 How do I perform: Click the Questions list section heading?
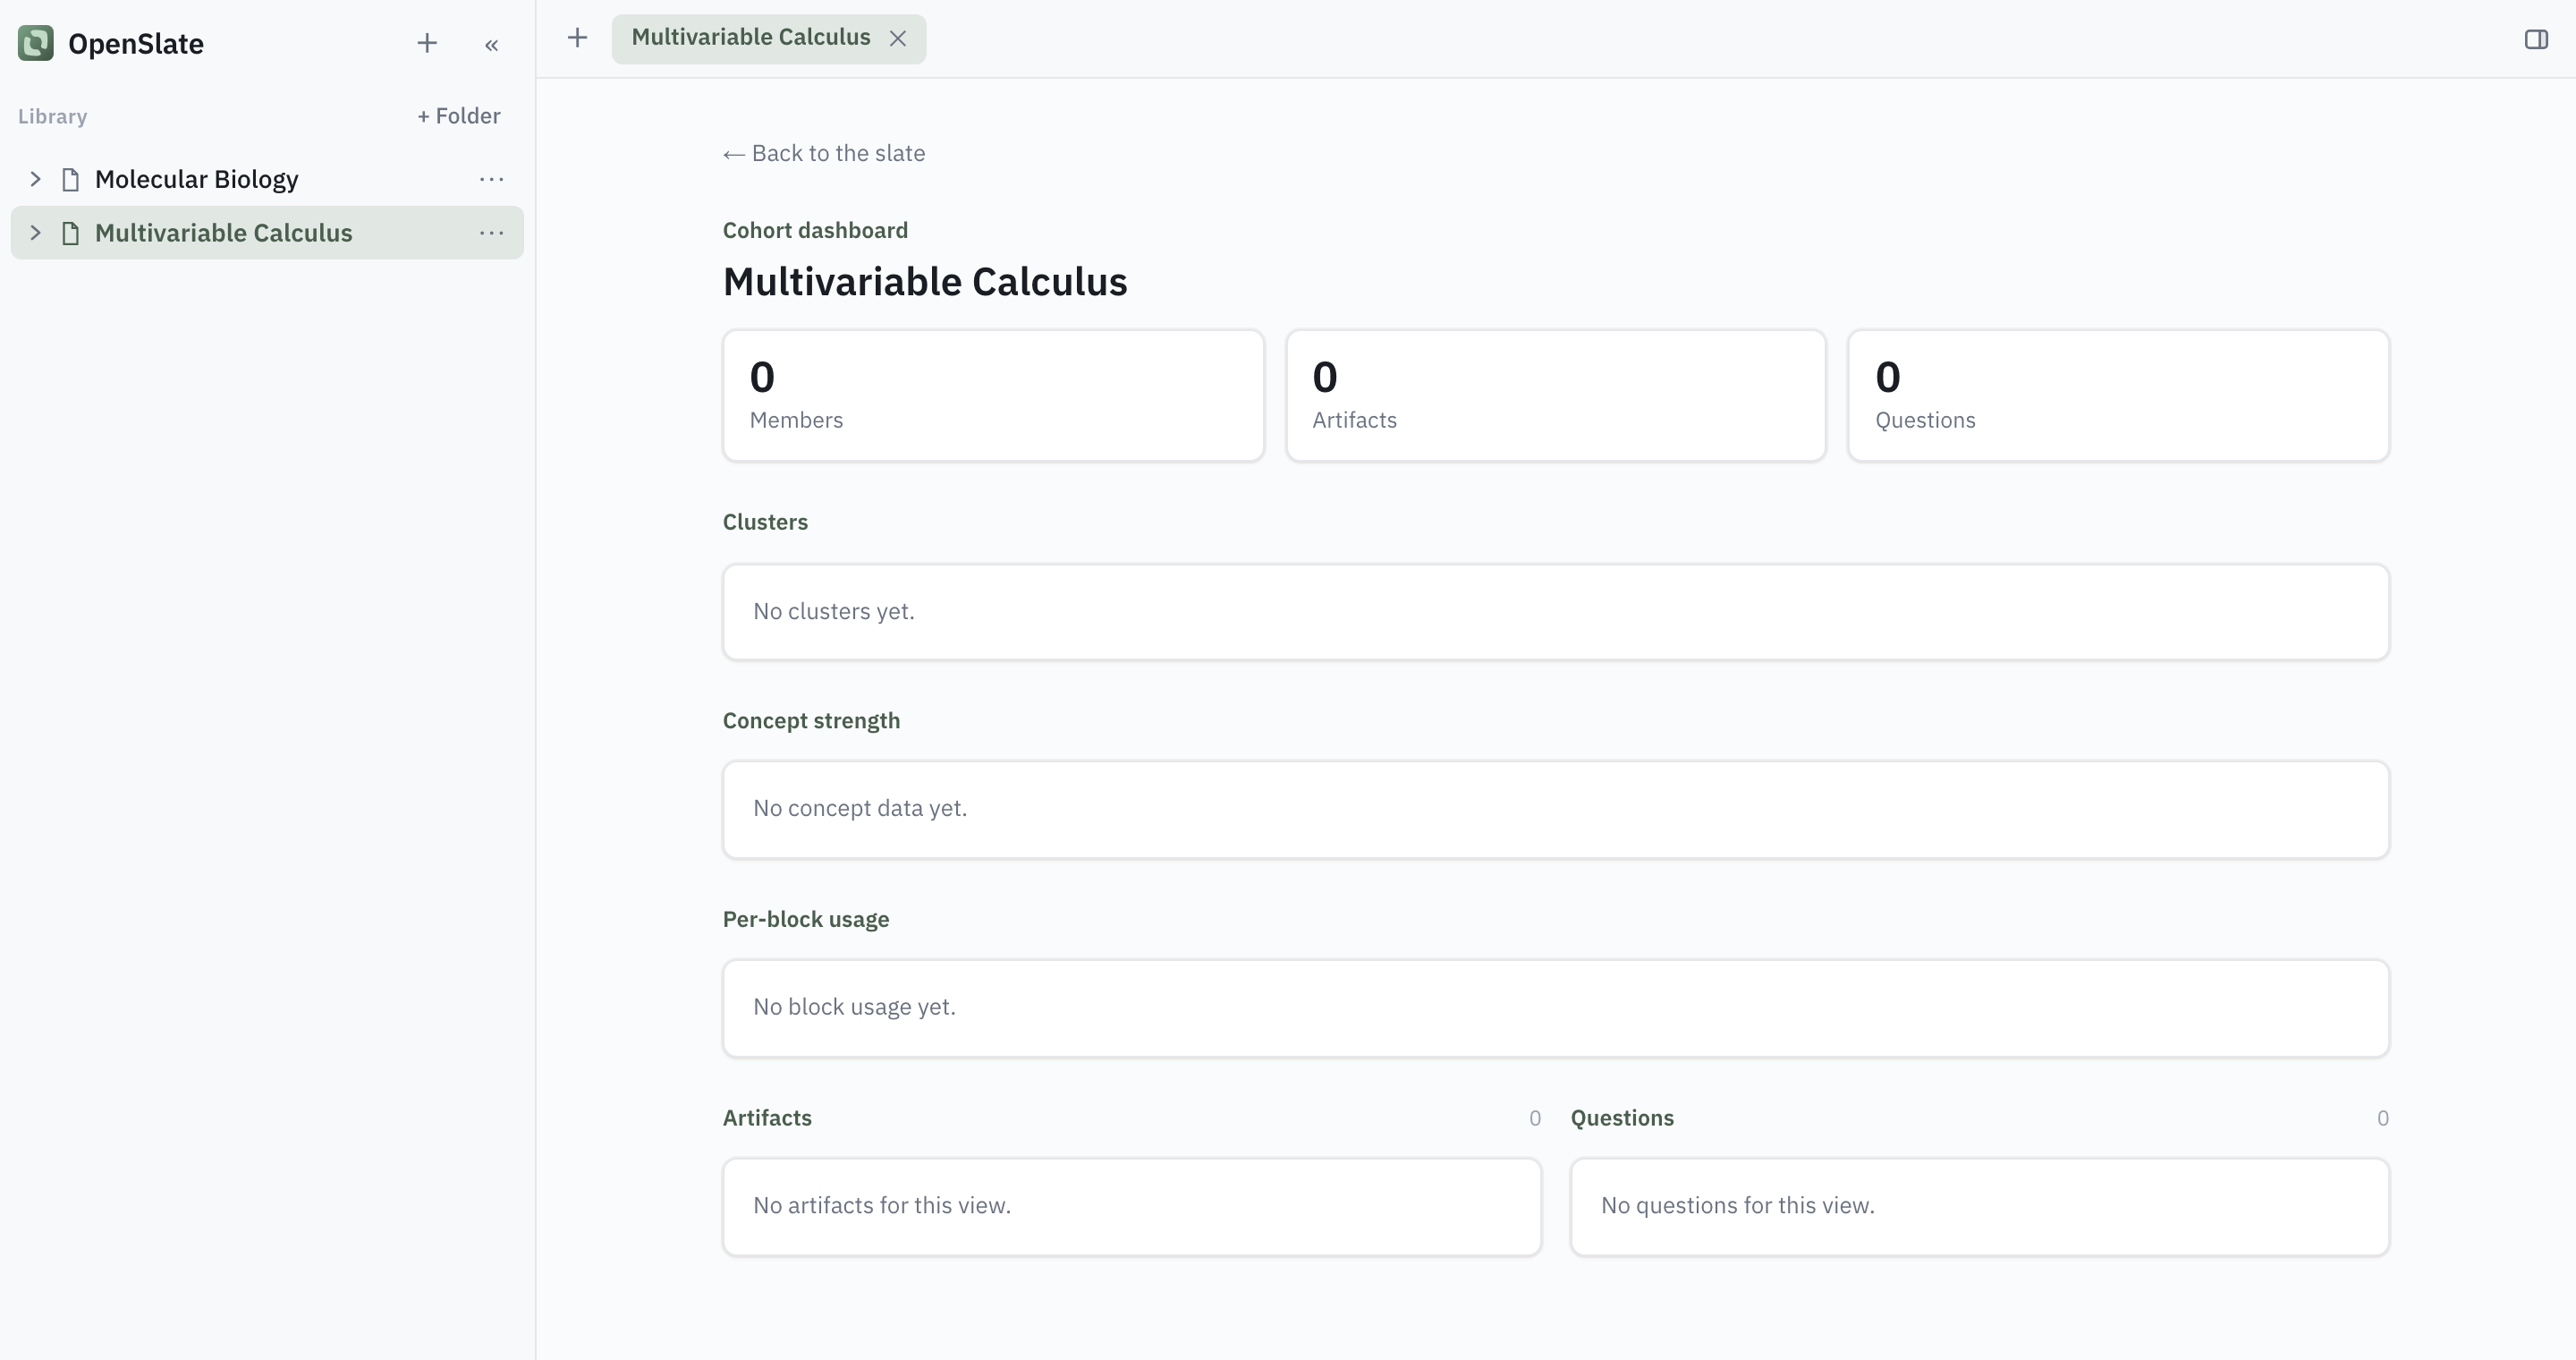point(1622,1118)
